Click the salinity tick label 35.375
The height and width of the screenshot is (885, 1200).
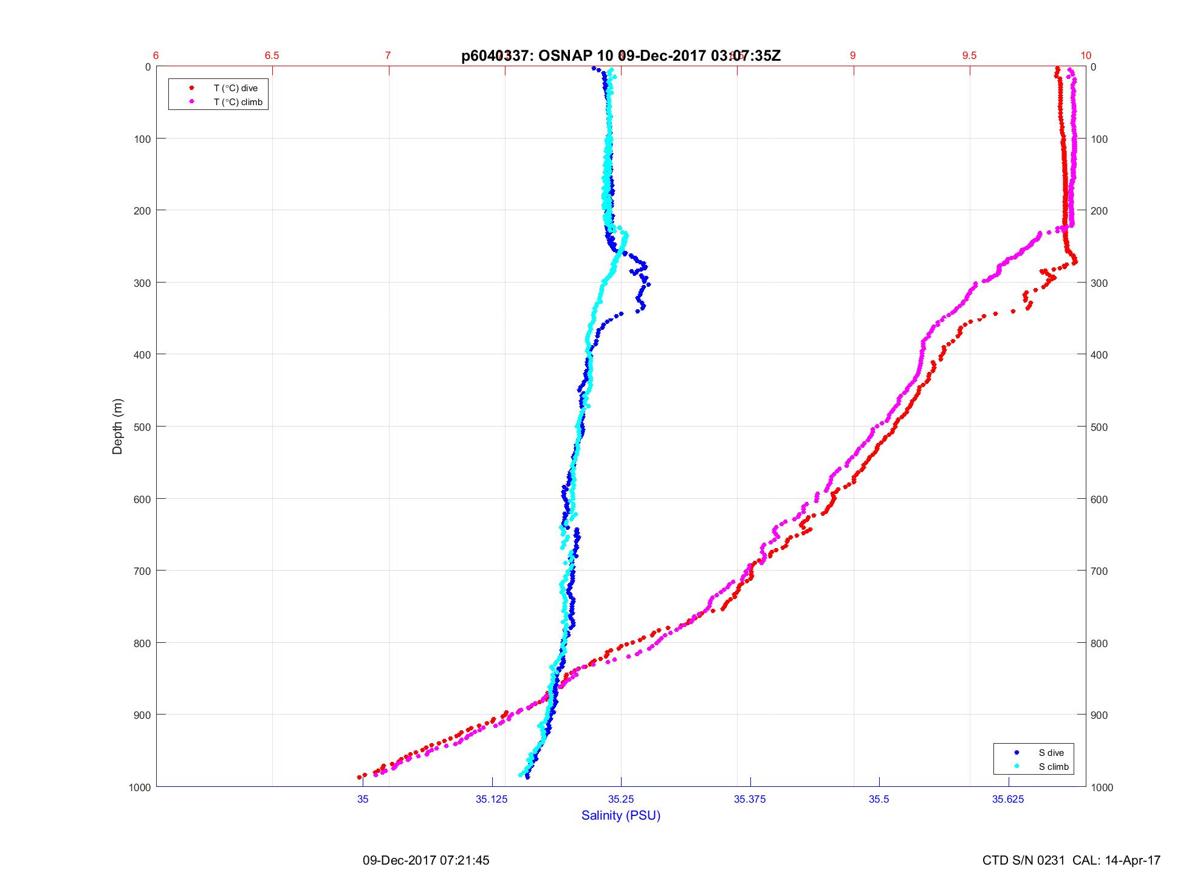coord(750,800)
